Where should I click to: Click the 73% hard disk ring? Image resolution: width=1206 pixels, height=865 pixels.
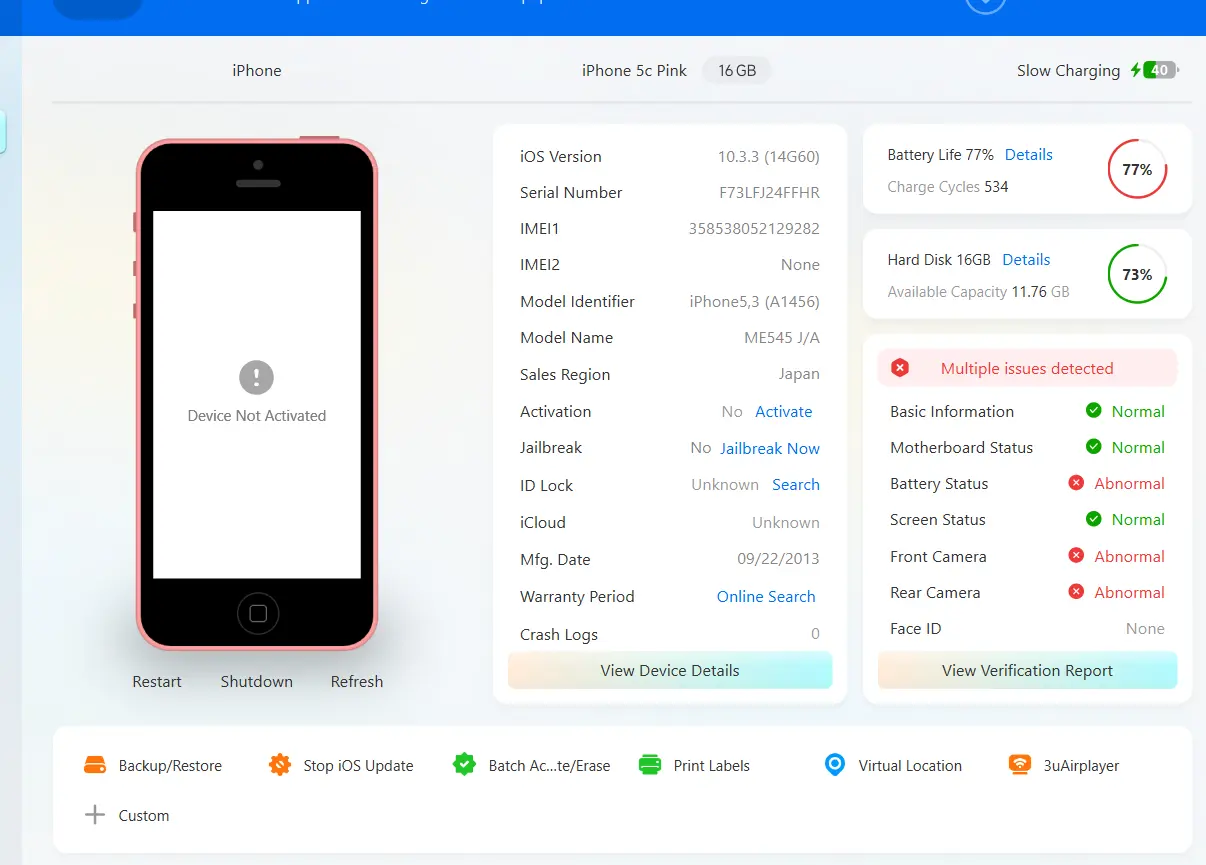pyautogui.click(x=1137, y=274)
